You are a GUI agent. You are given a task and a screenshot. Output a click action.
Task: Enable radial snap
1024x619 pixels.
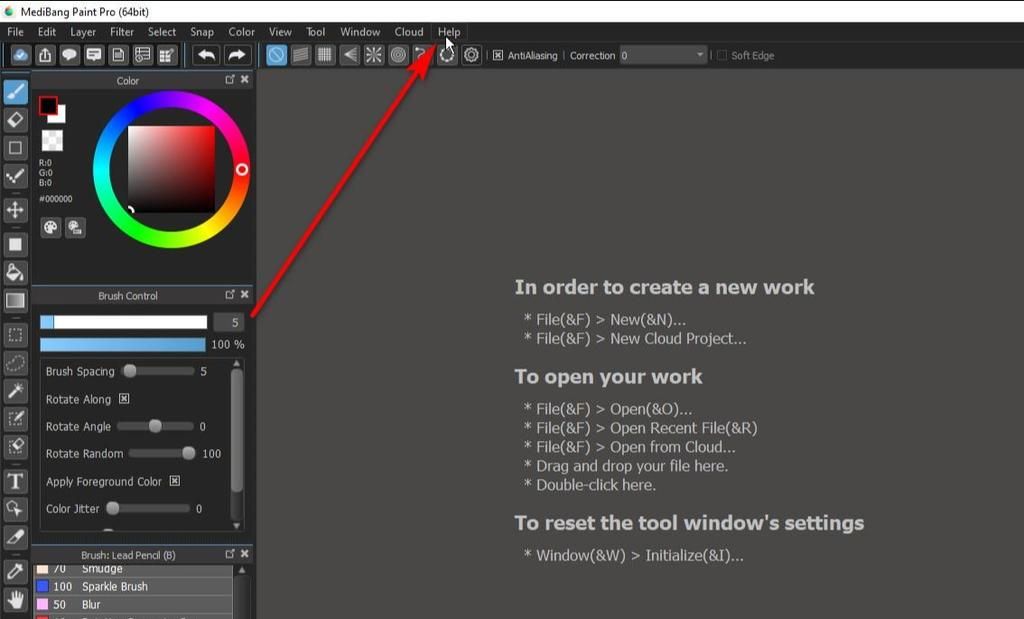point(374,56)
